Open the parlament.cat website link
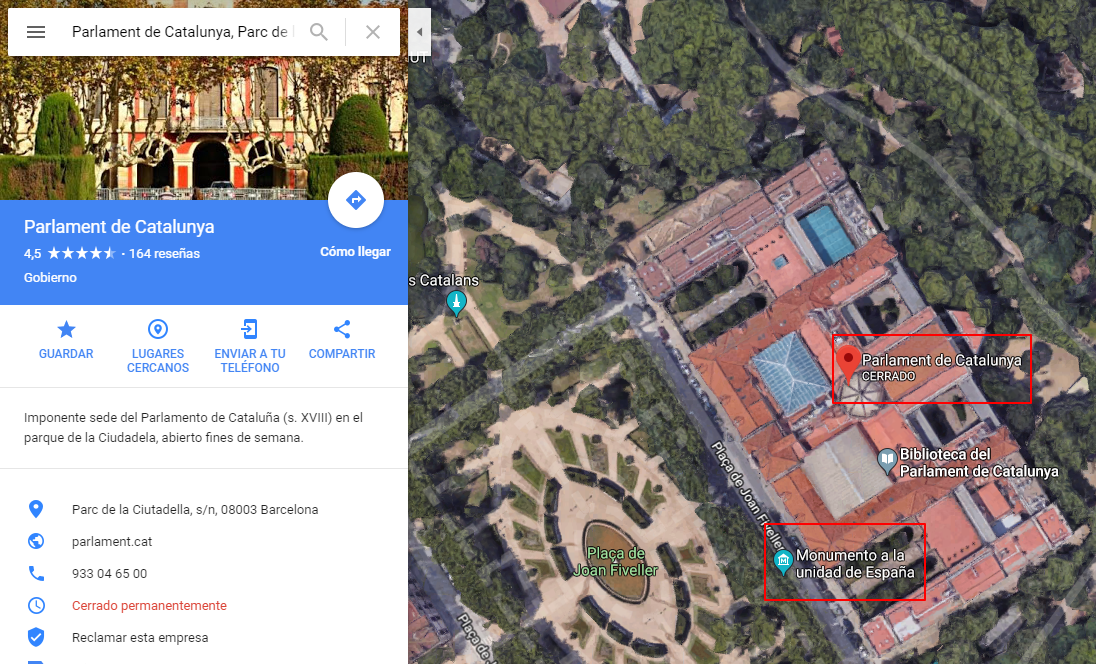Viewport: 1096px width, 666px height. coord(112,542)
